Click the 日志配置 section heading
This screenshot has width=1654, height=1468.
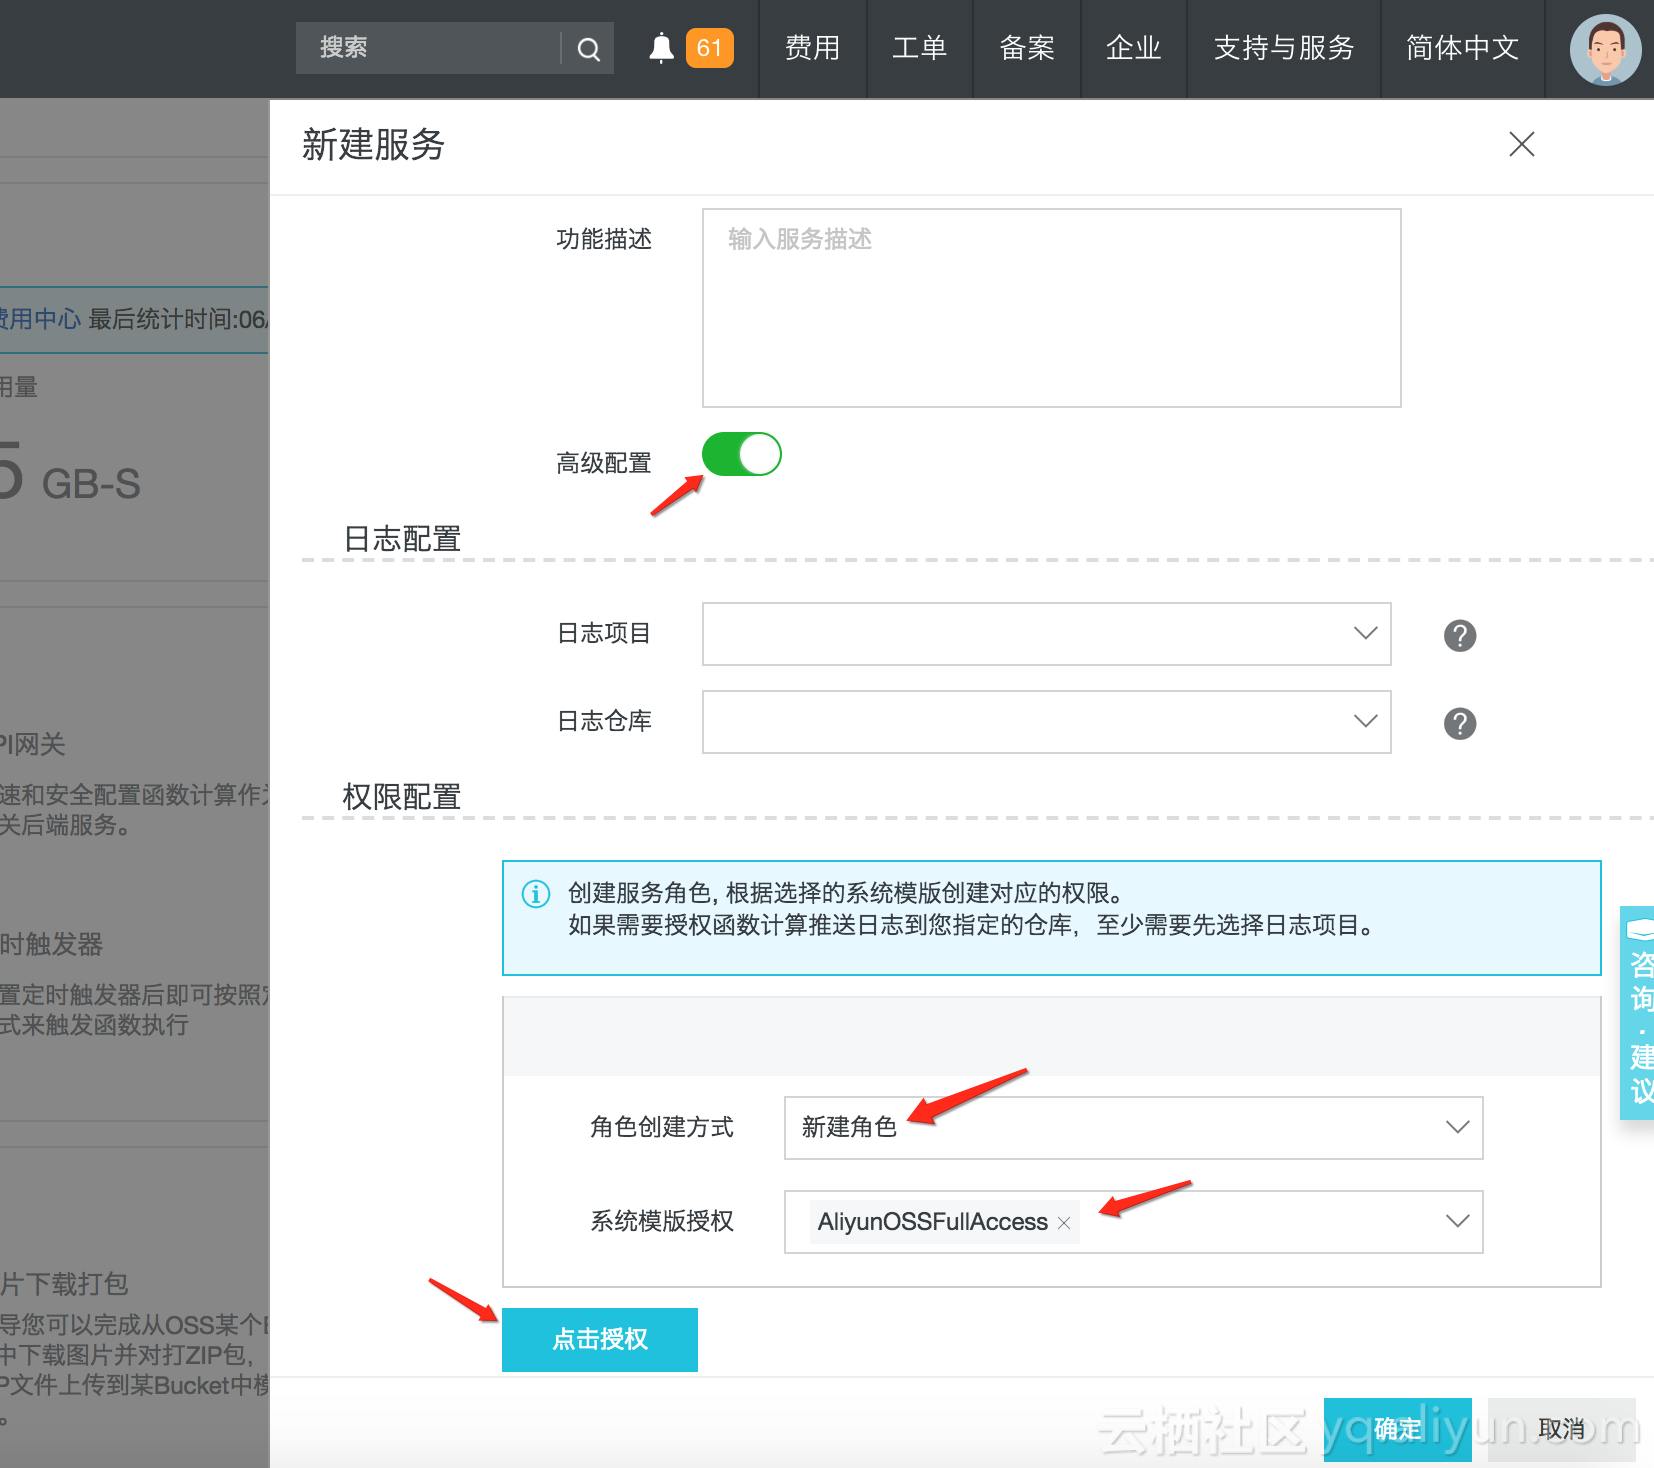(402, 539)
